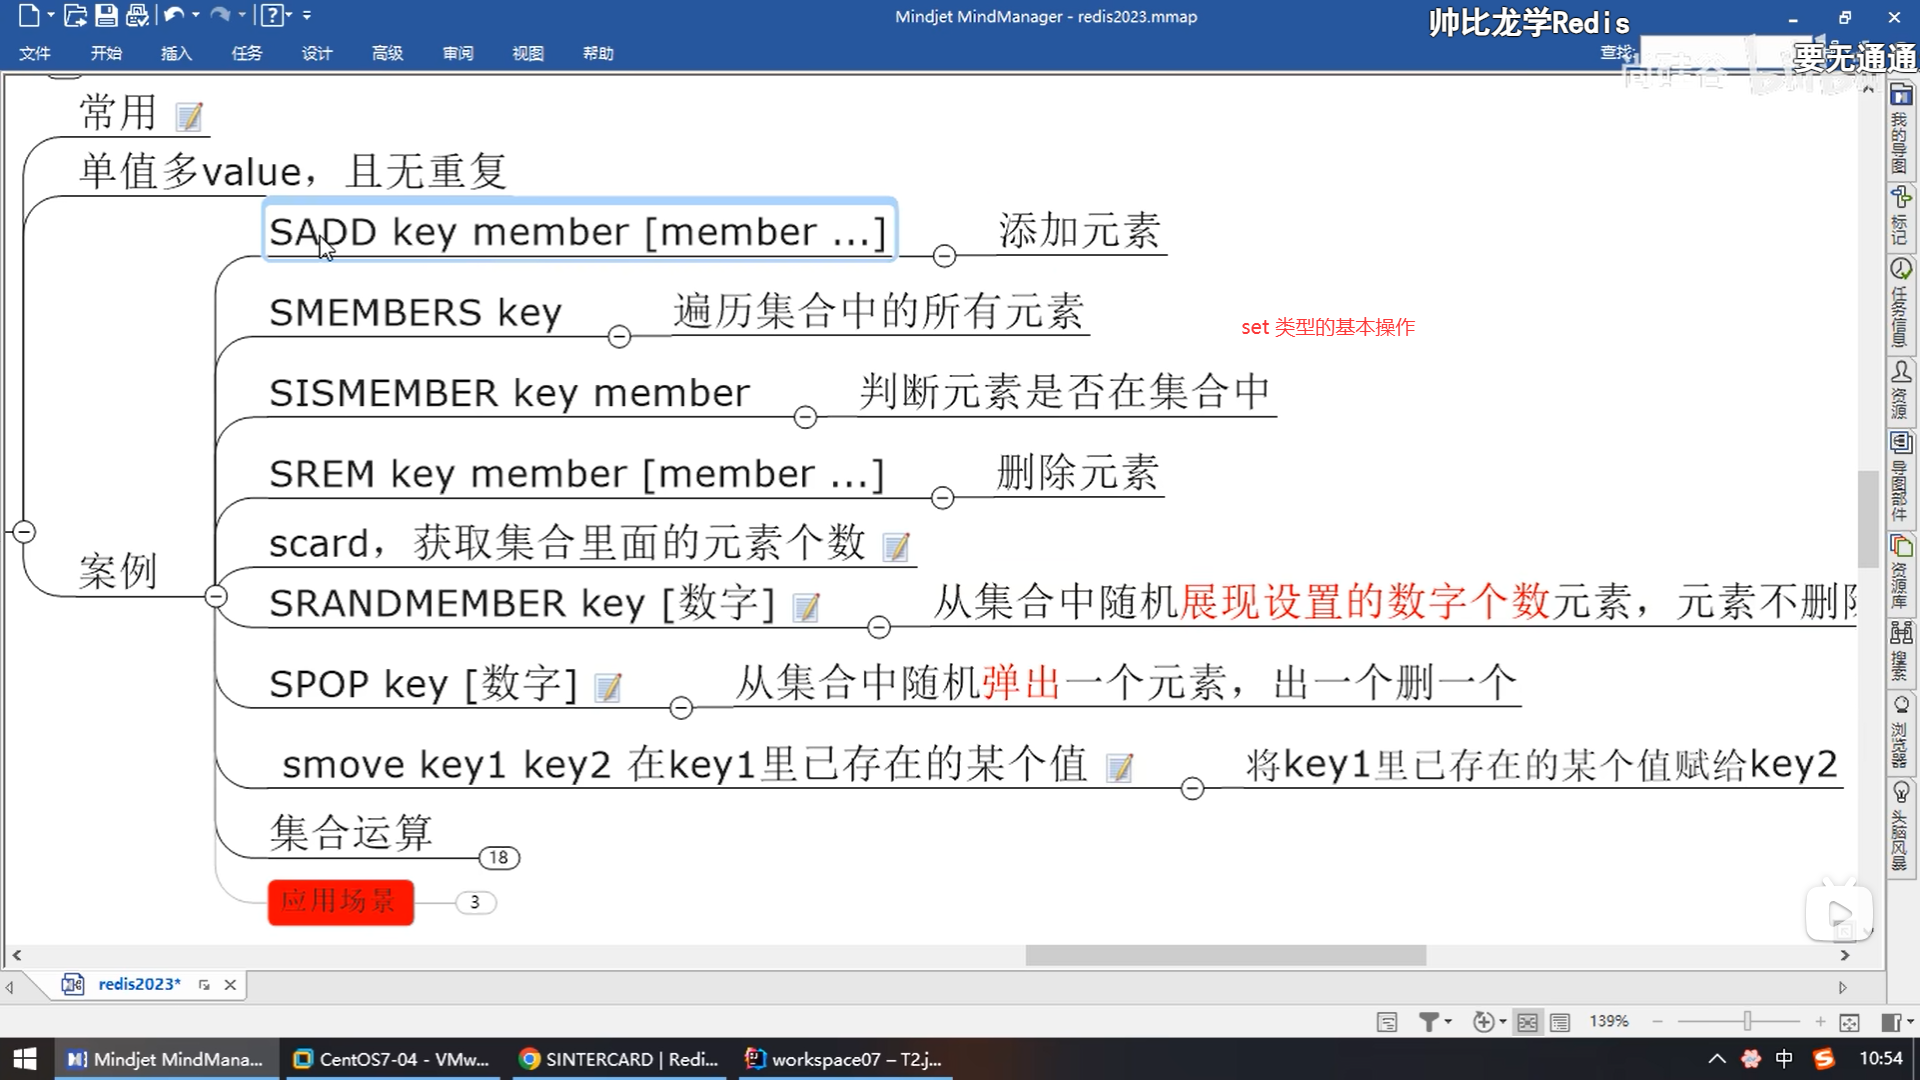Open the New document dropdown arrow
The height and width of the screenshot is (1080, 1920).
click(x=50, y=16)
